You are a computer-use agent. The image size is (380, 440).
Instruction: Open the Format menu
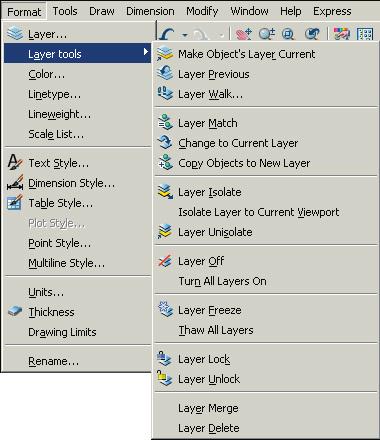click(24, 12)
